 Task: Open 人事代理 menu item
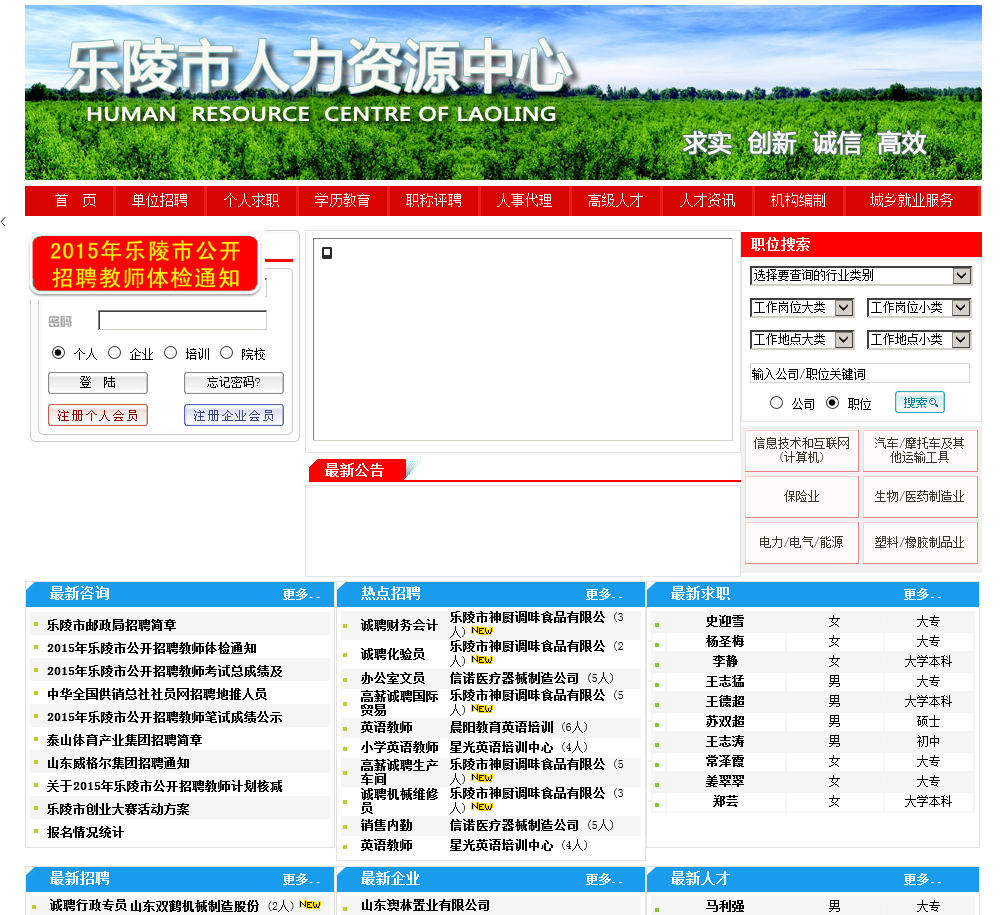click(525, 201)
